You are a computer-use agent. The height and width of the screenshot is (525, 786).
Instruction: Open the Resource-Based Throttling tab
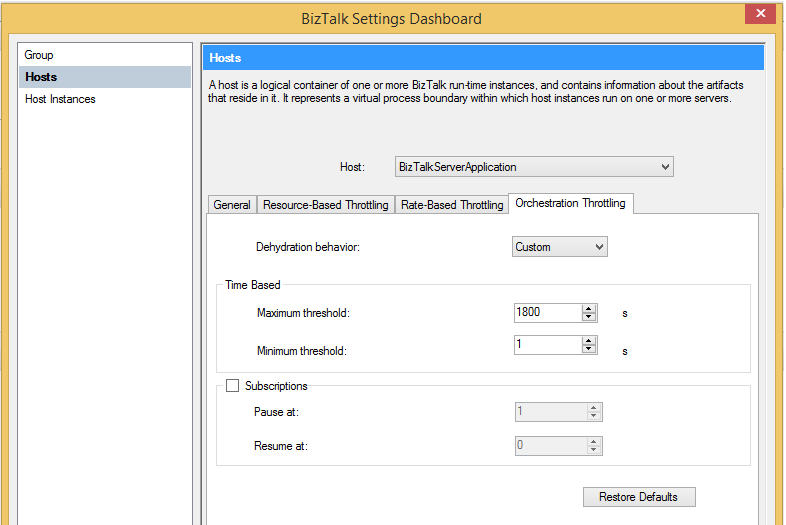[x=326, y=205]
